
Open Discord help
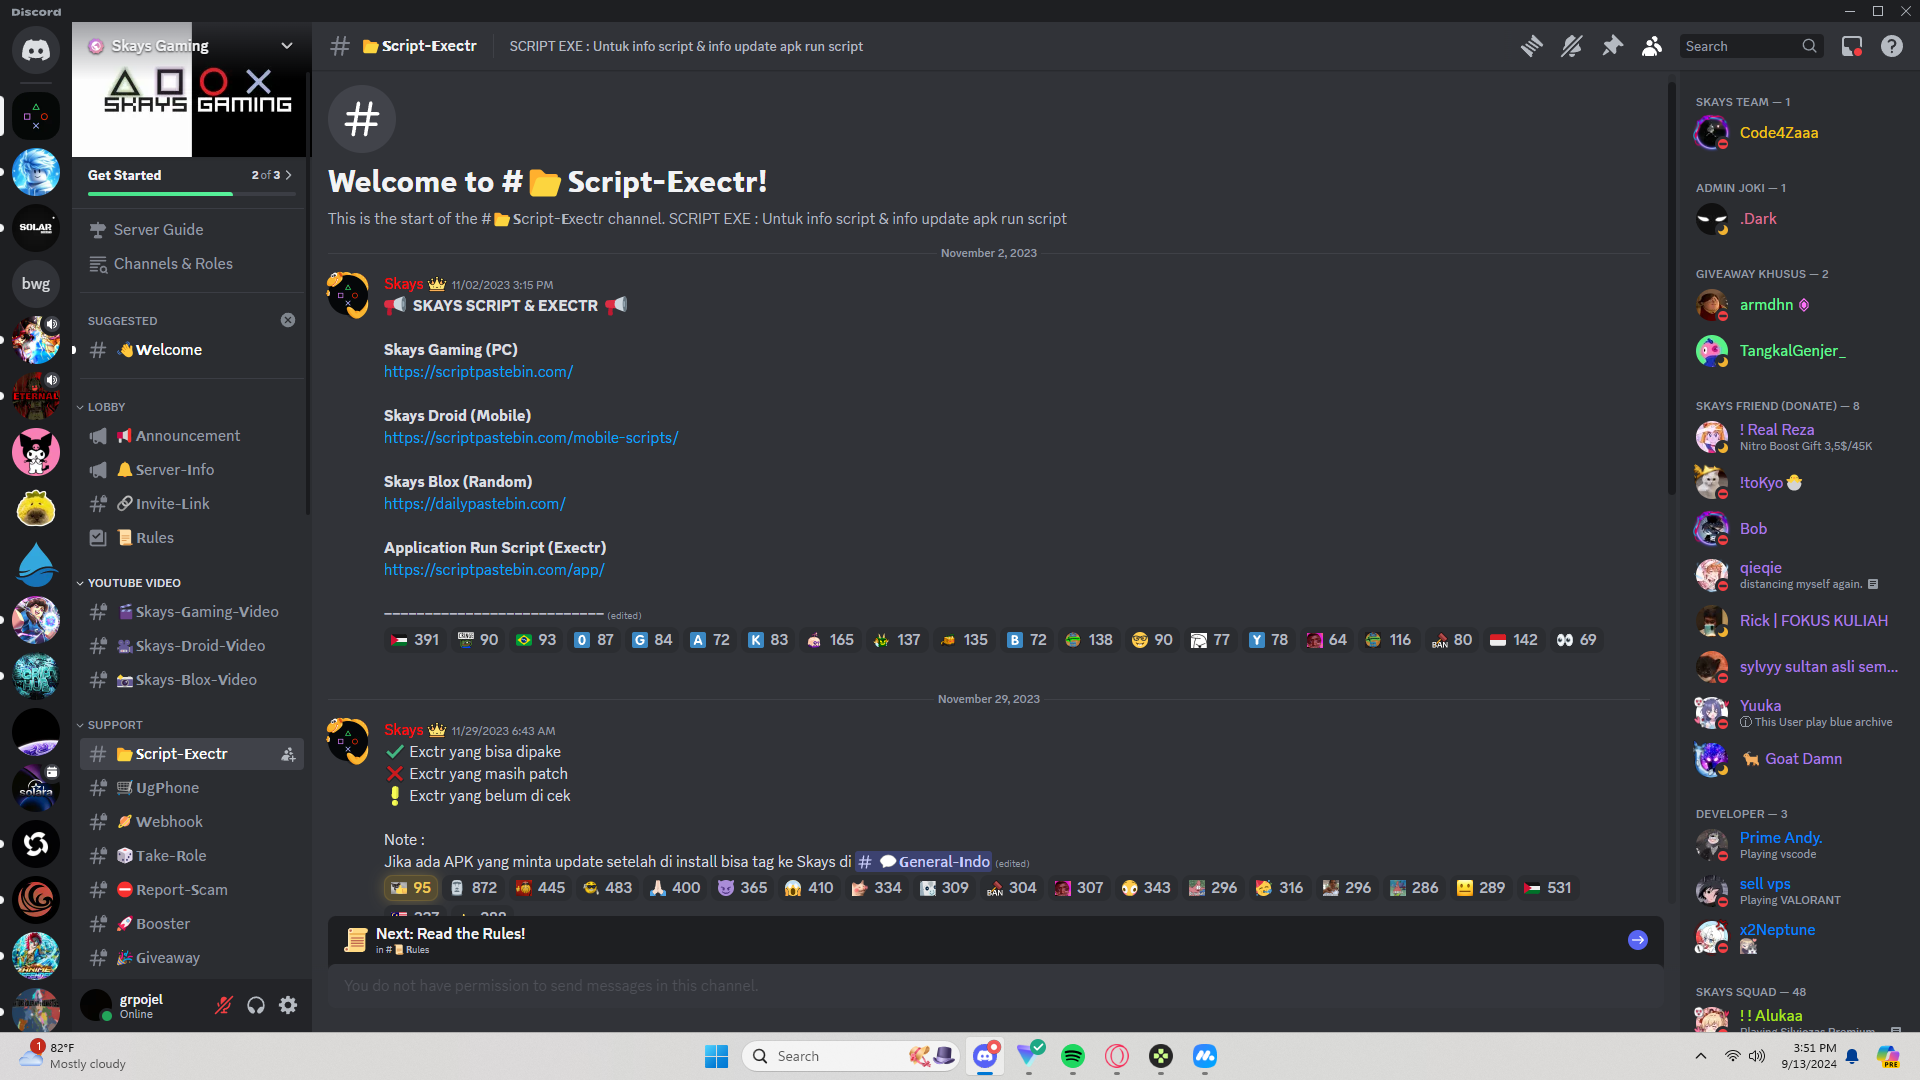click(x=1892, y=46)
